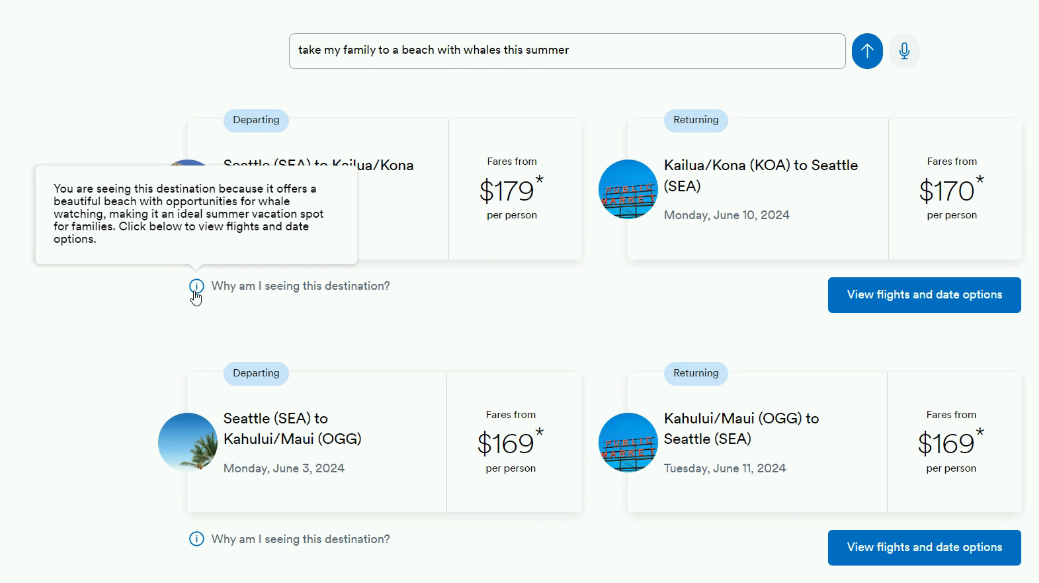Screen dimensions: 1039x583
Task: Click the blue submit arrow button
Action: tap(867, 51)
